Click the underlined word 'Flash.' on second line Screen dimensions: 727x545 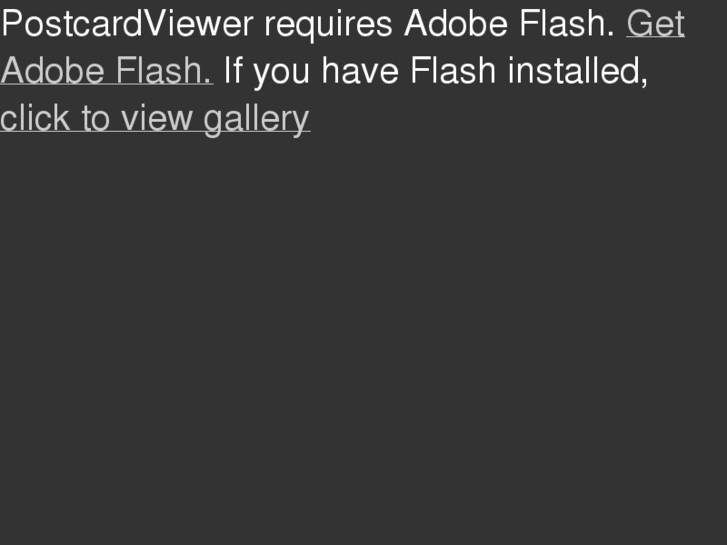pyautogui.click(x=164, y=71)
